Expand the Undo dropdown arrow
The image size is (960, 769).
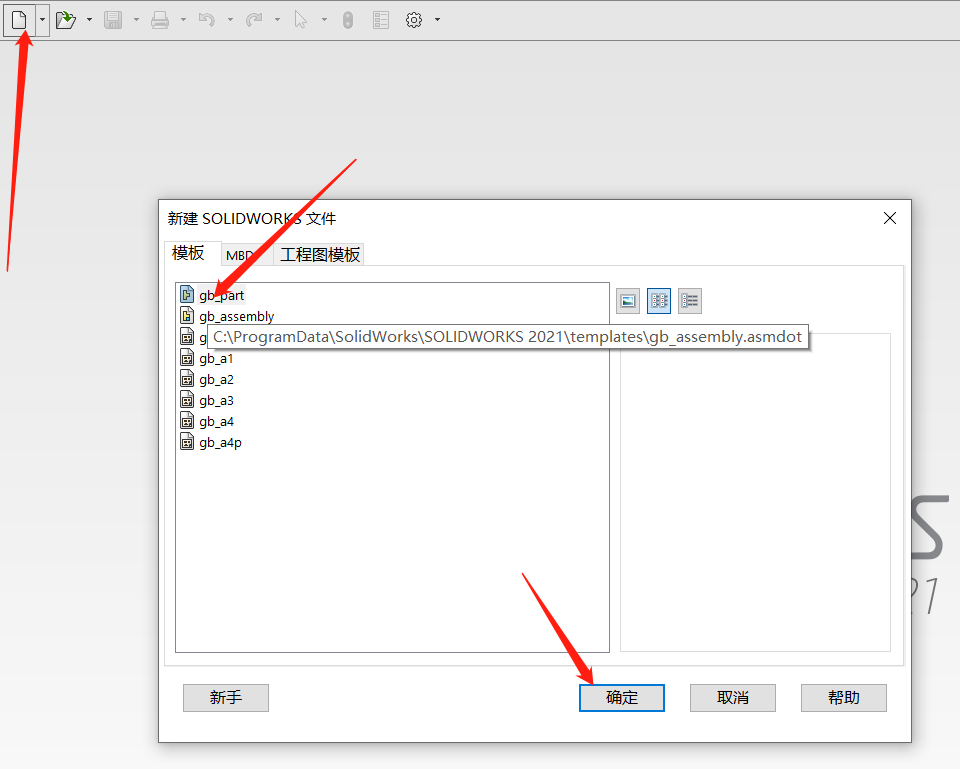pos(230,20)
